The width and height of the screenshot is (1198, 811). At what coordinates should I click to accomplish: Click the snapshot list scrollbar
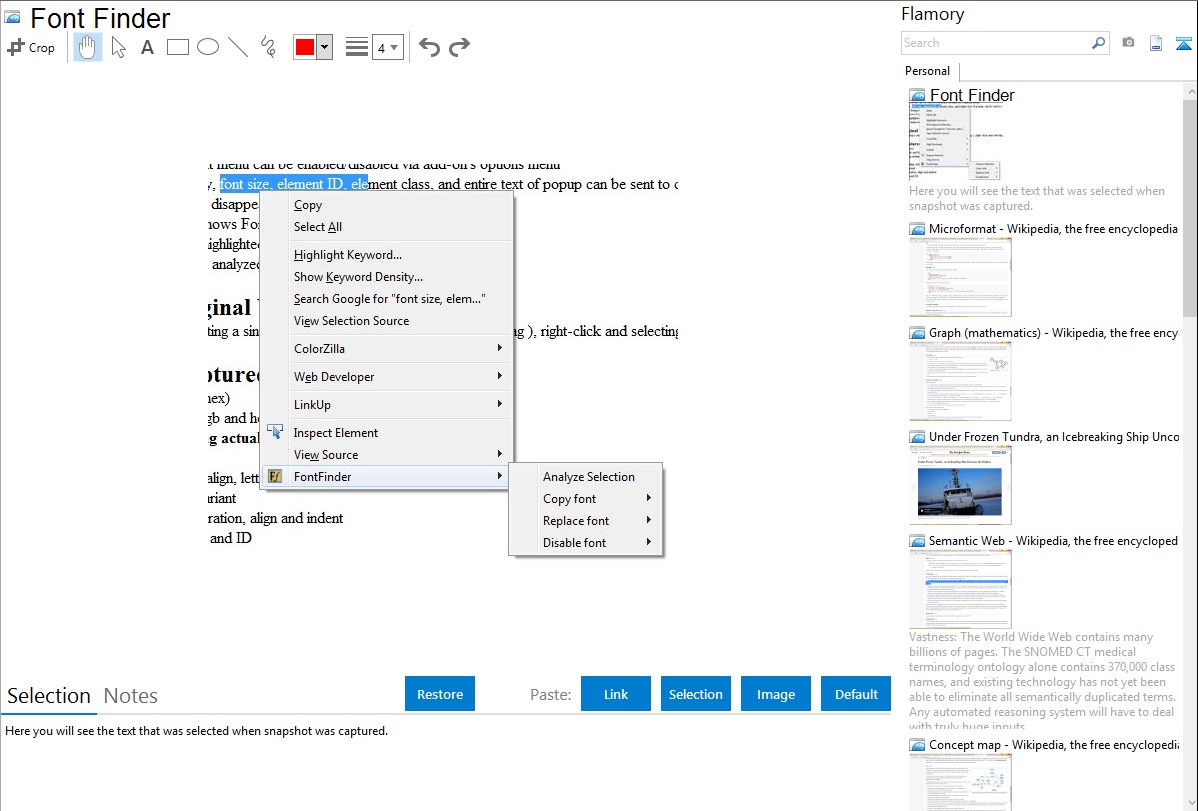point(1190,208)
